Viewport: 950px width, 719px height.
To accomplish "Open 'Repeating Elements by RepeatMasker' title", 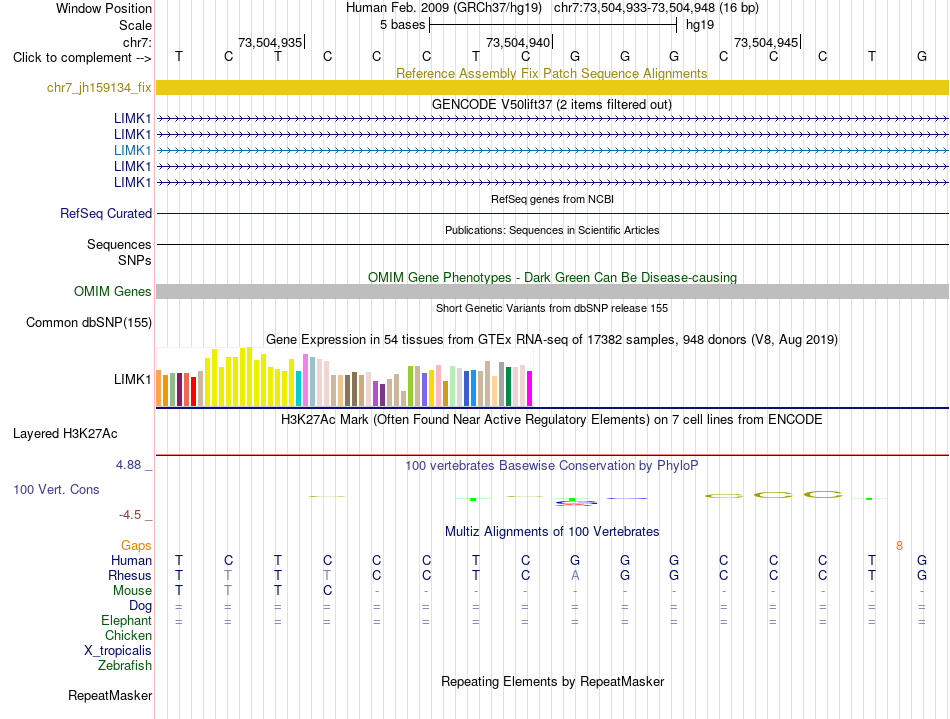I will tap(553, 681).
